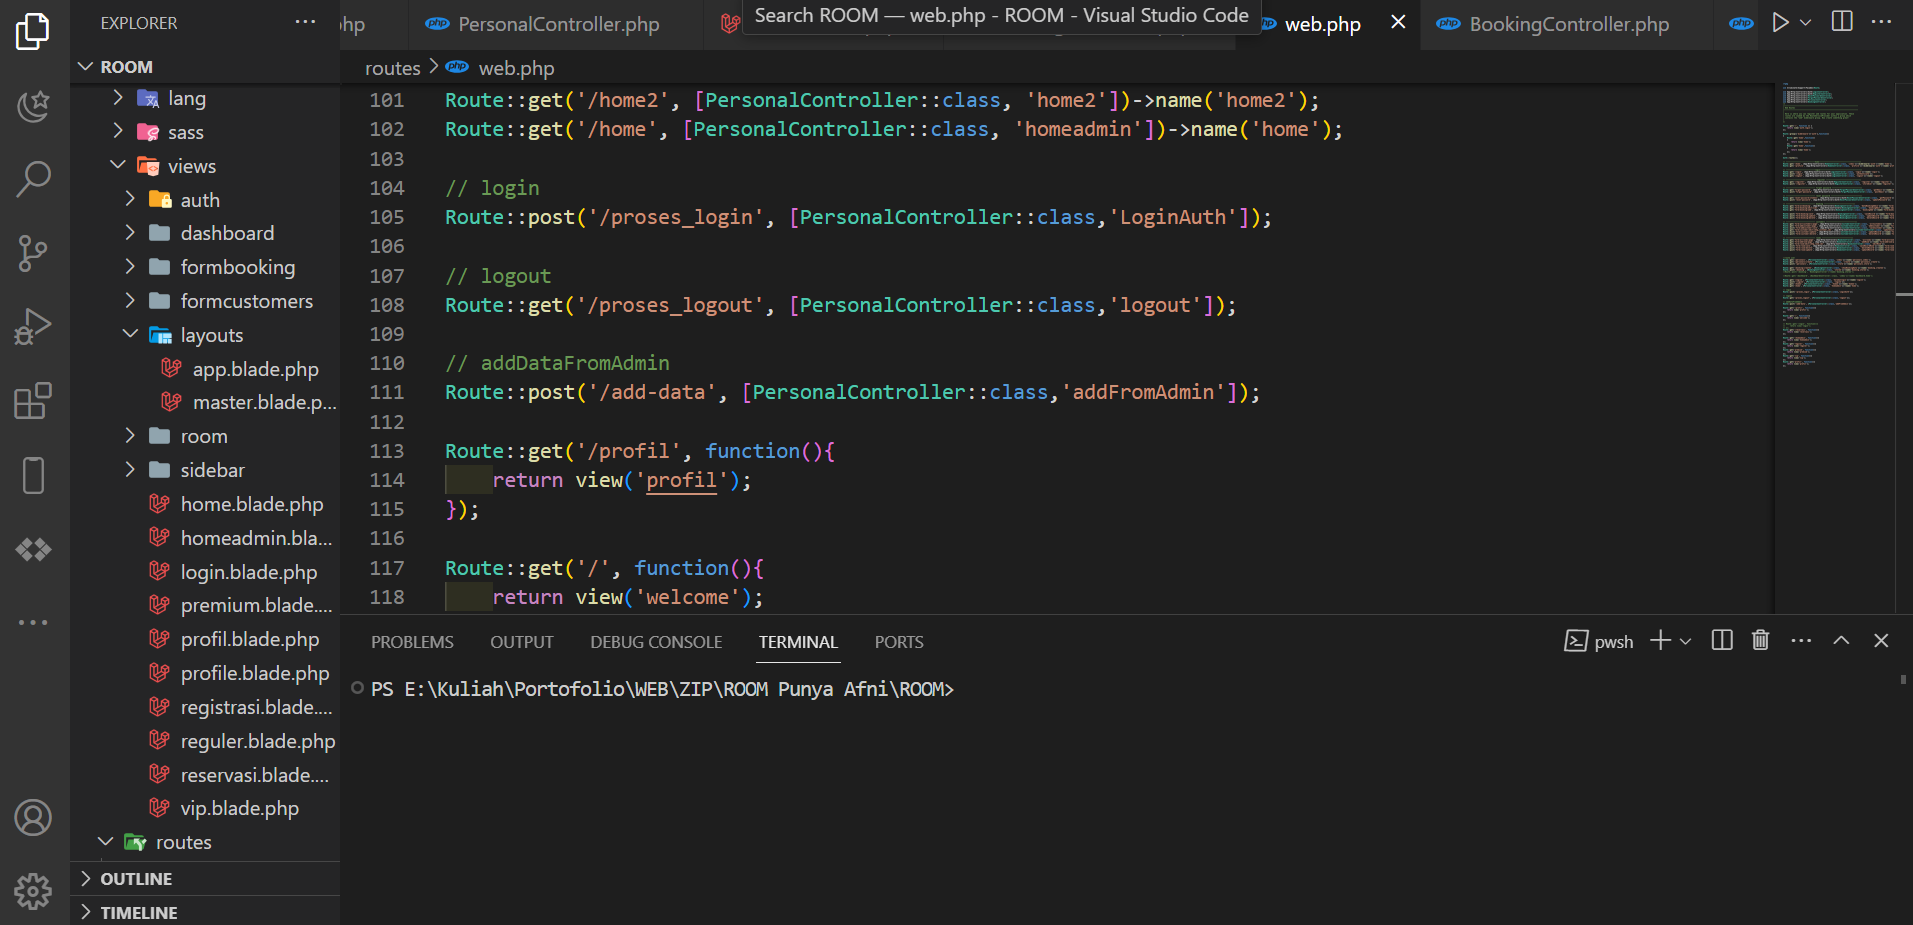Open the Accounts menu icon
Screen dimensions: 1913x925
(x=33, y=817)
